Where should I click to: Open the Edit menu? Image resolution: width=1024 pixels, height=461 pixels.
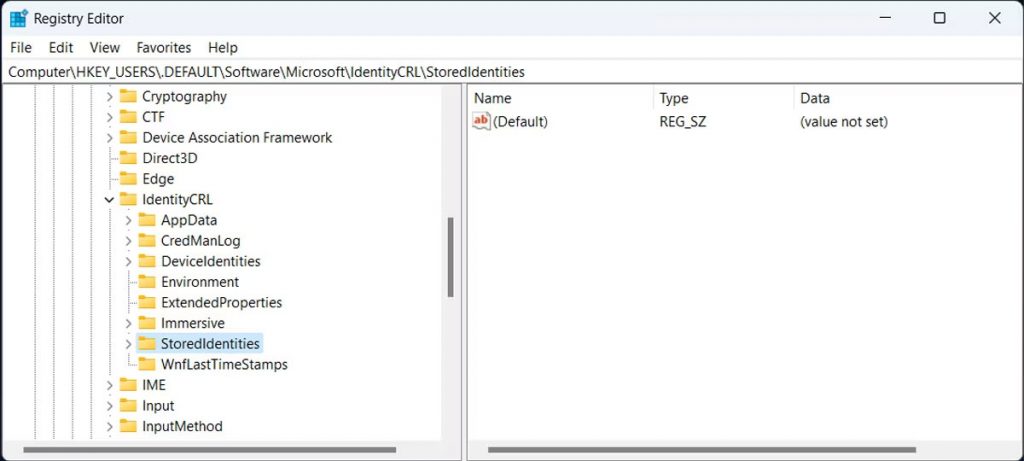(x=61, y=48)
